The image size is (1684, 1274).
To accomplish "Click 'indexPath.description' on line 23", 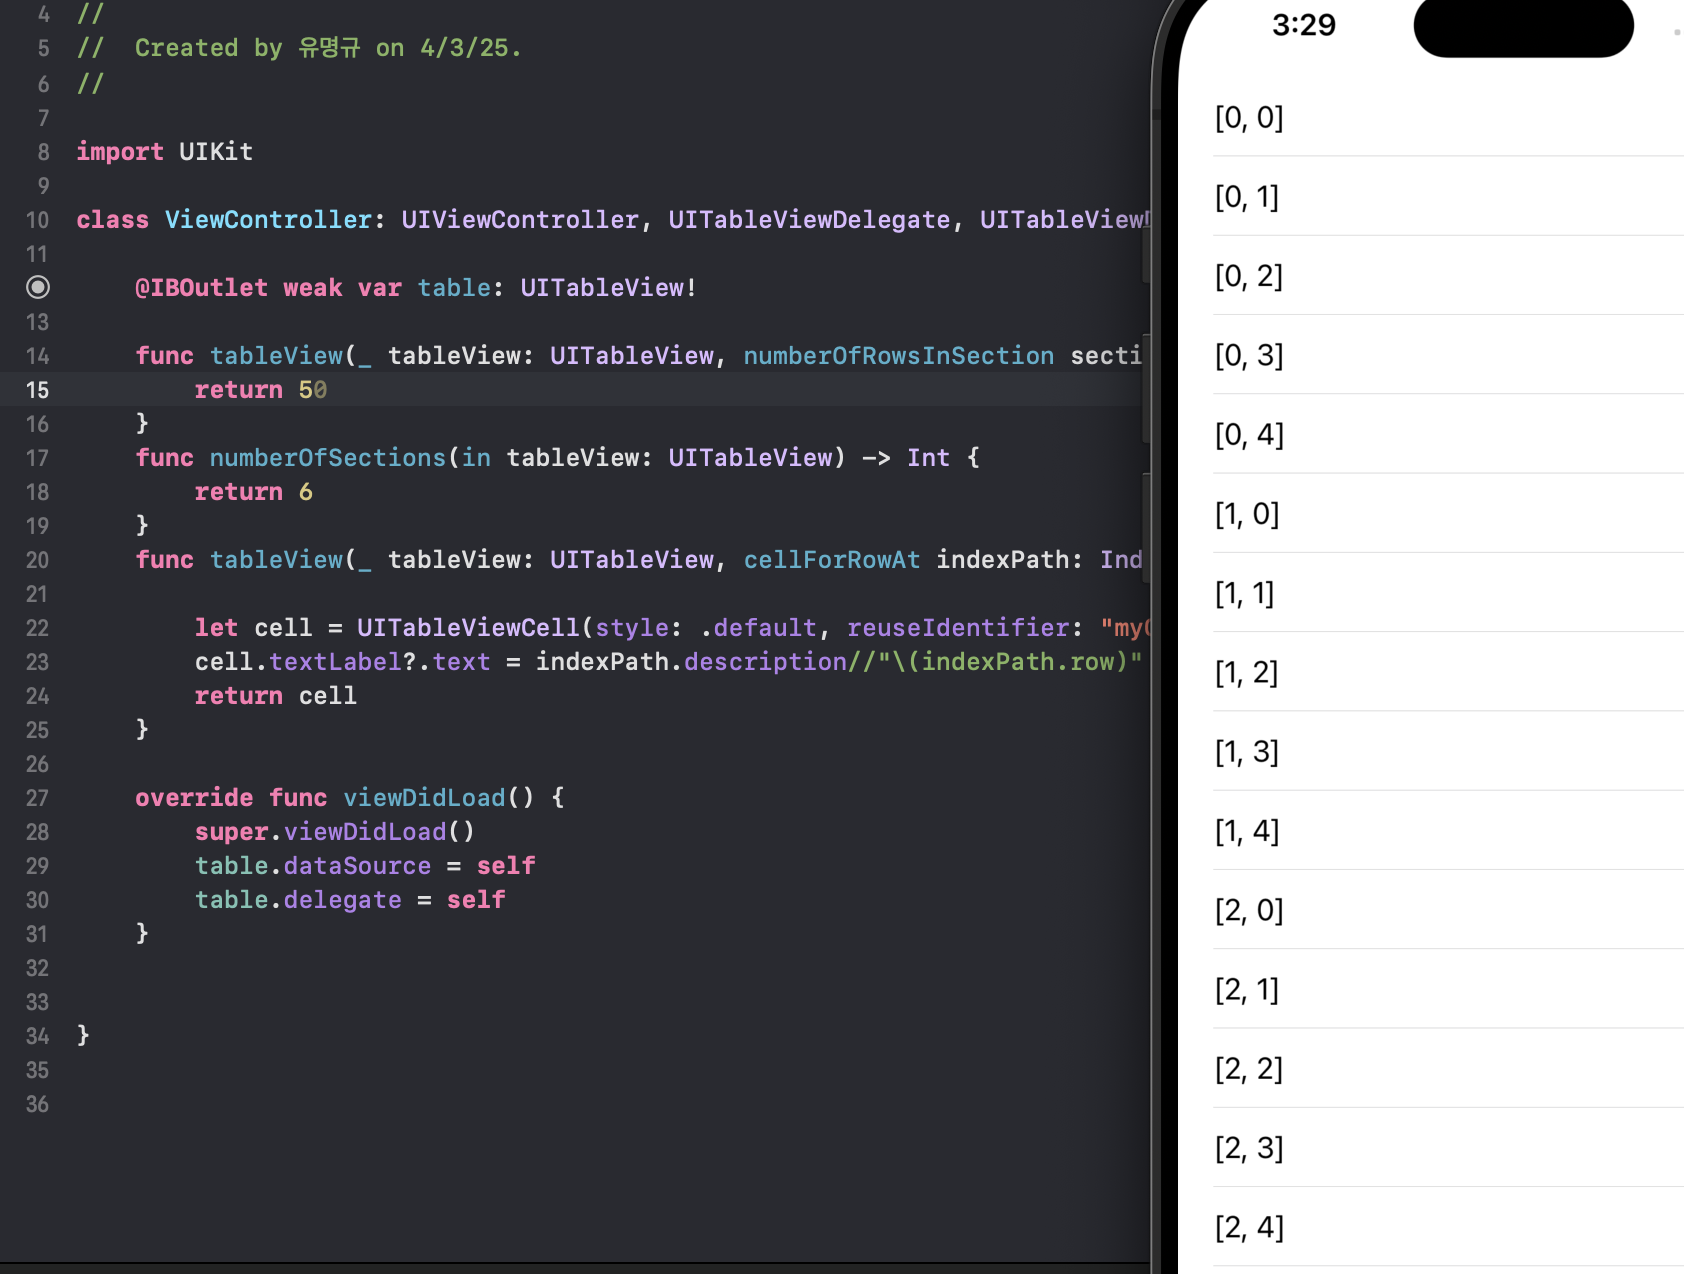I will (692, 662).
